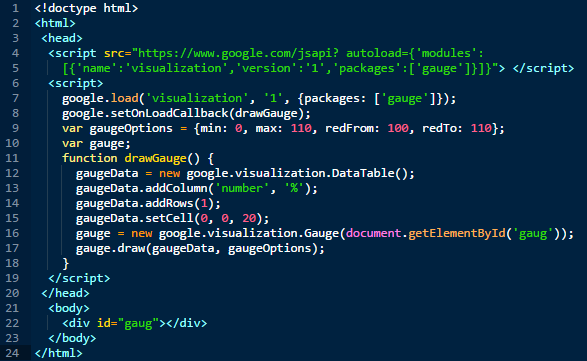Image resolution: width=587 pixels, height=361 pixels.
Task: Click 'autoload=' text in script src
Action: point(377,53)
